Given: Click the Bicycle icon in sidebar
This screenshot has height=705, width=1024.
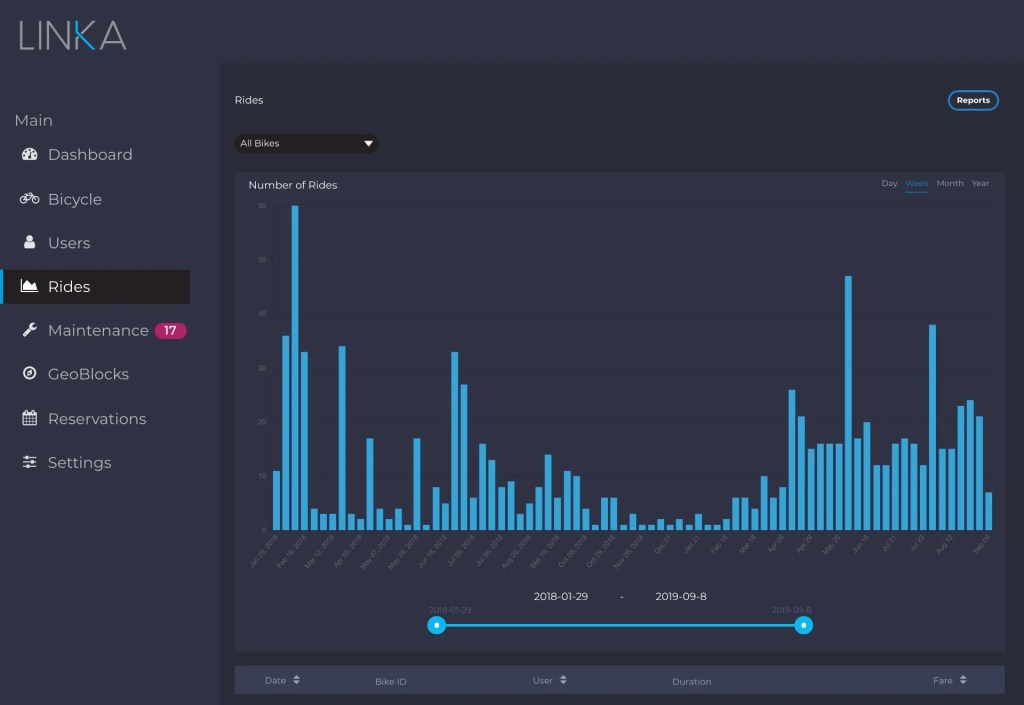Looking at the screenshot, I should 29,199.
